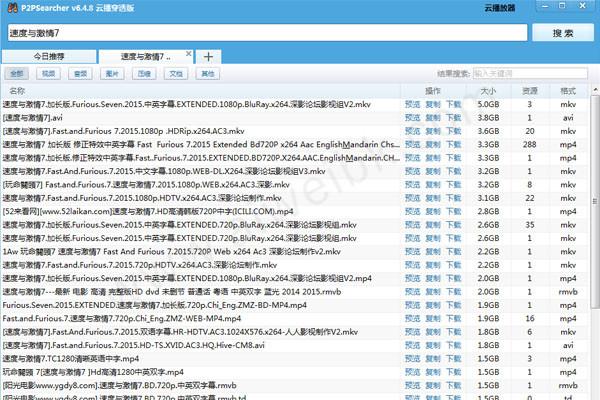The image size is (600, 400).
Task: Open a new search tab with plus
Action: coord(208,57)
